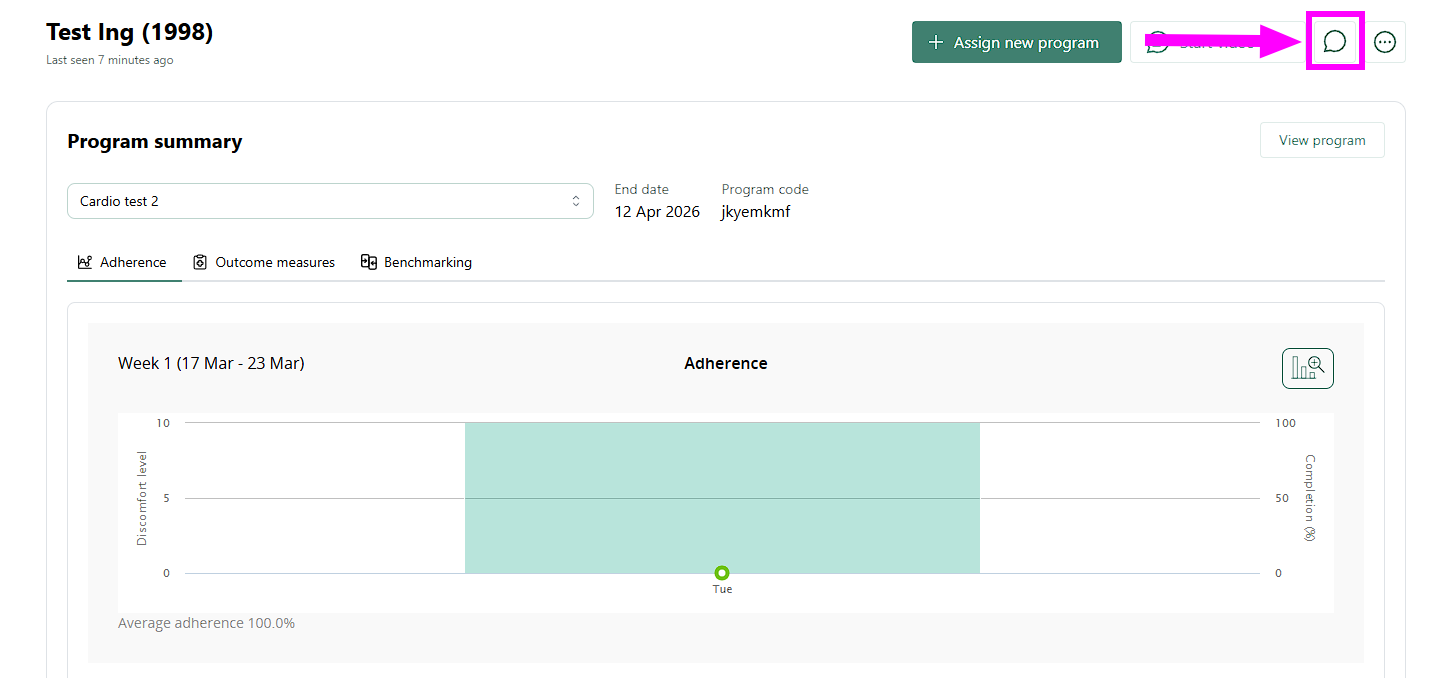1442x678 pixels.
Task: Switch to the Benchmarking tab
Action: (x=416, y=262)
